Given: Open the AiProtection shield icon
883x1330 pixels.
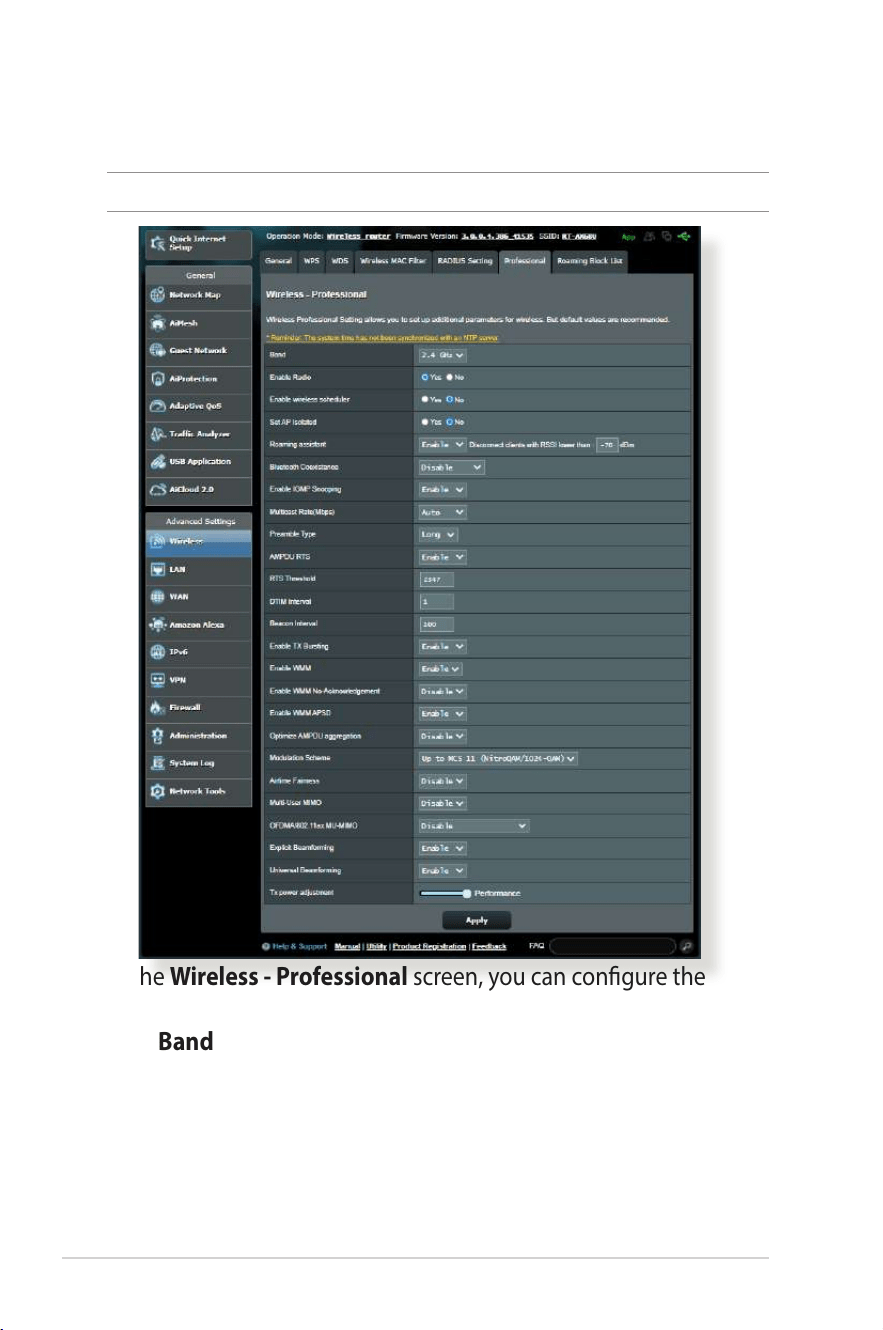Looking at the screenshot, I should (x=157, y=379).
